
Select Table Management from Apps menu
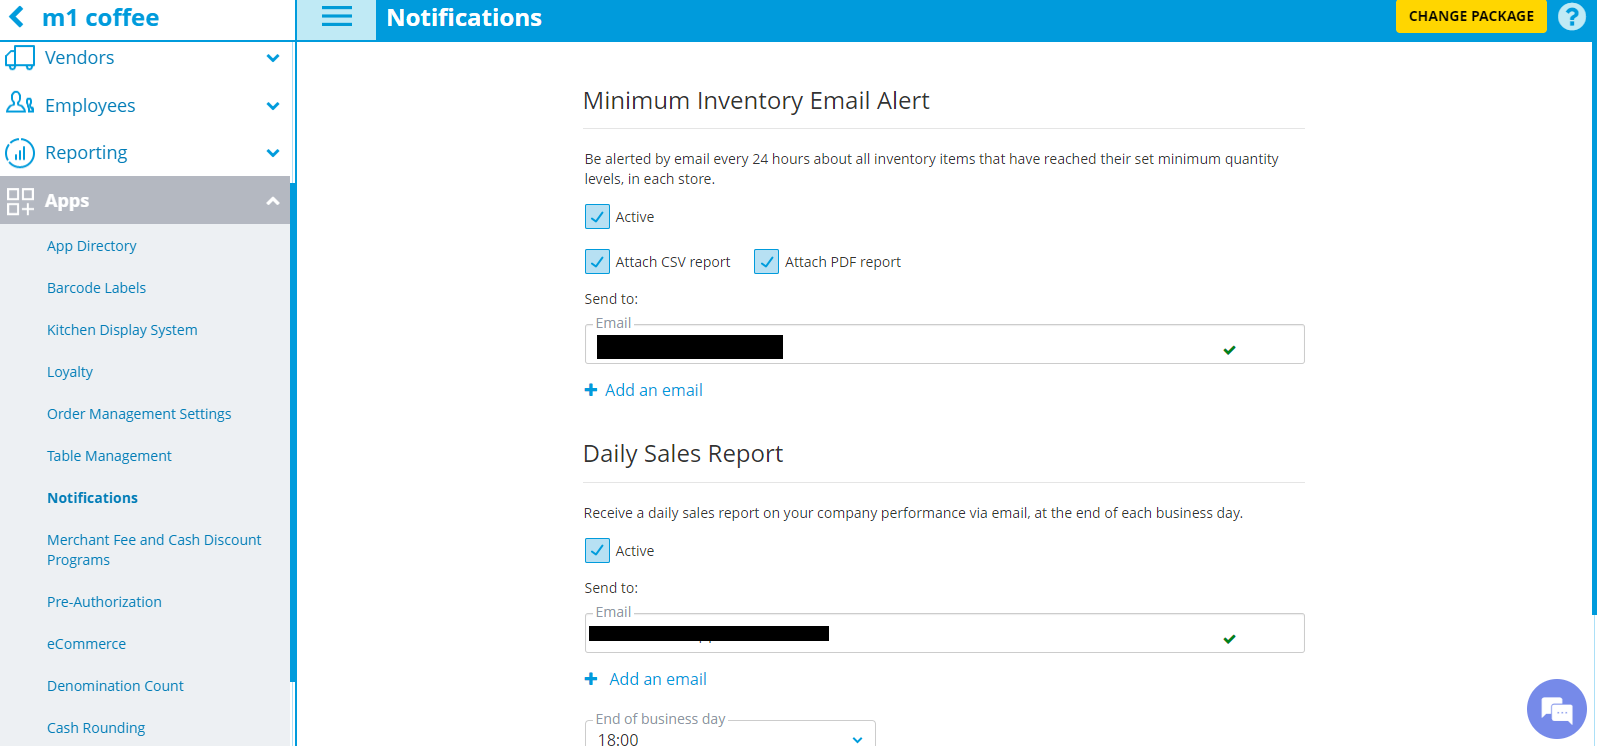(109, 456)
